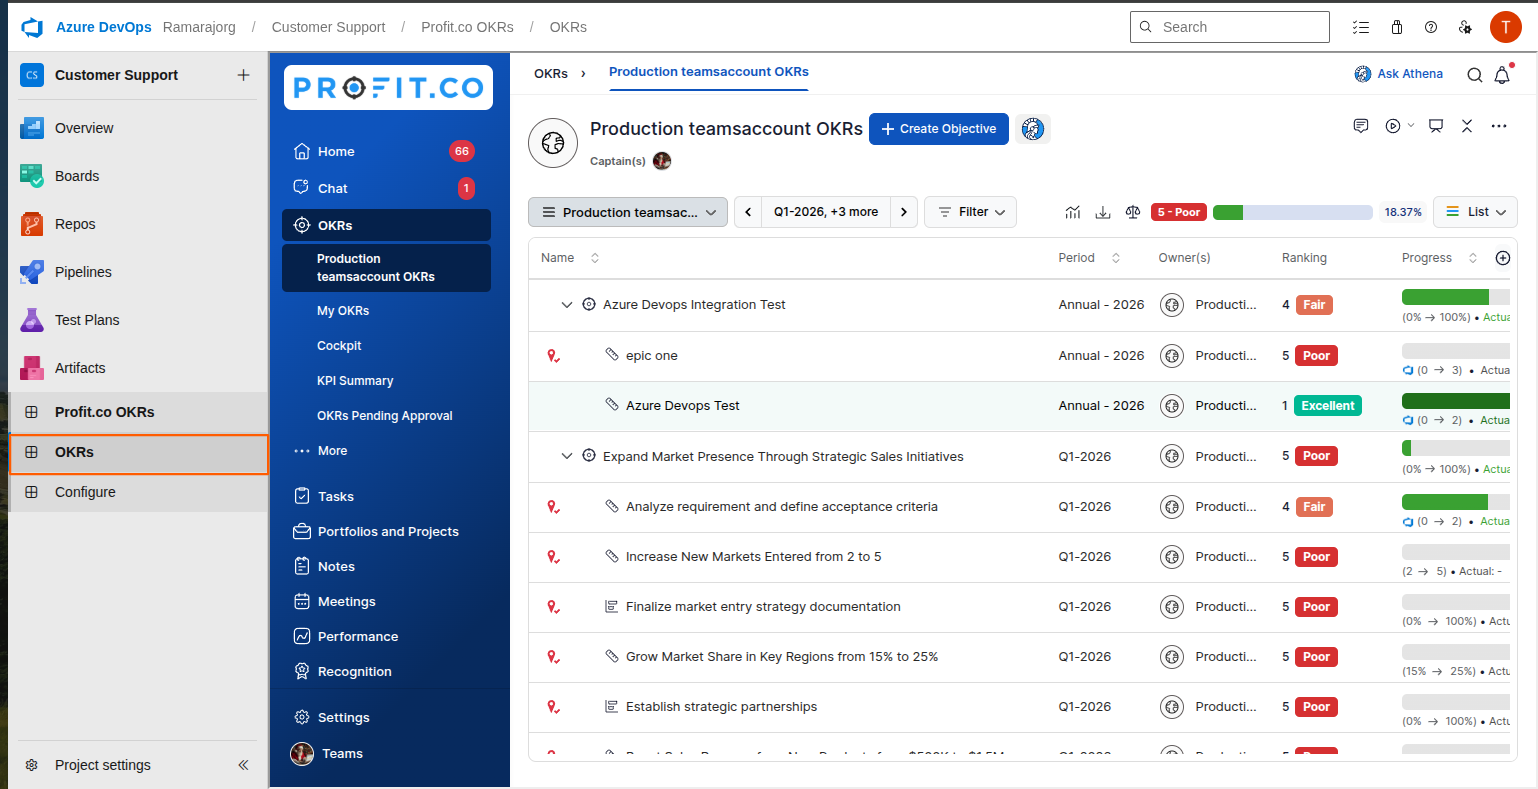Open KPI Summary in the Profit.co menu
Viewport: 1538px width, 789px height.
point(355,381)
